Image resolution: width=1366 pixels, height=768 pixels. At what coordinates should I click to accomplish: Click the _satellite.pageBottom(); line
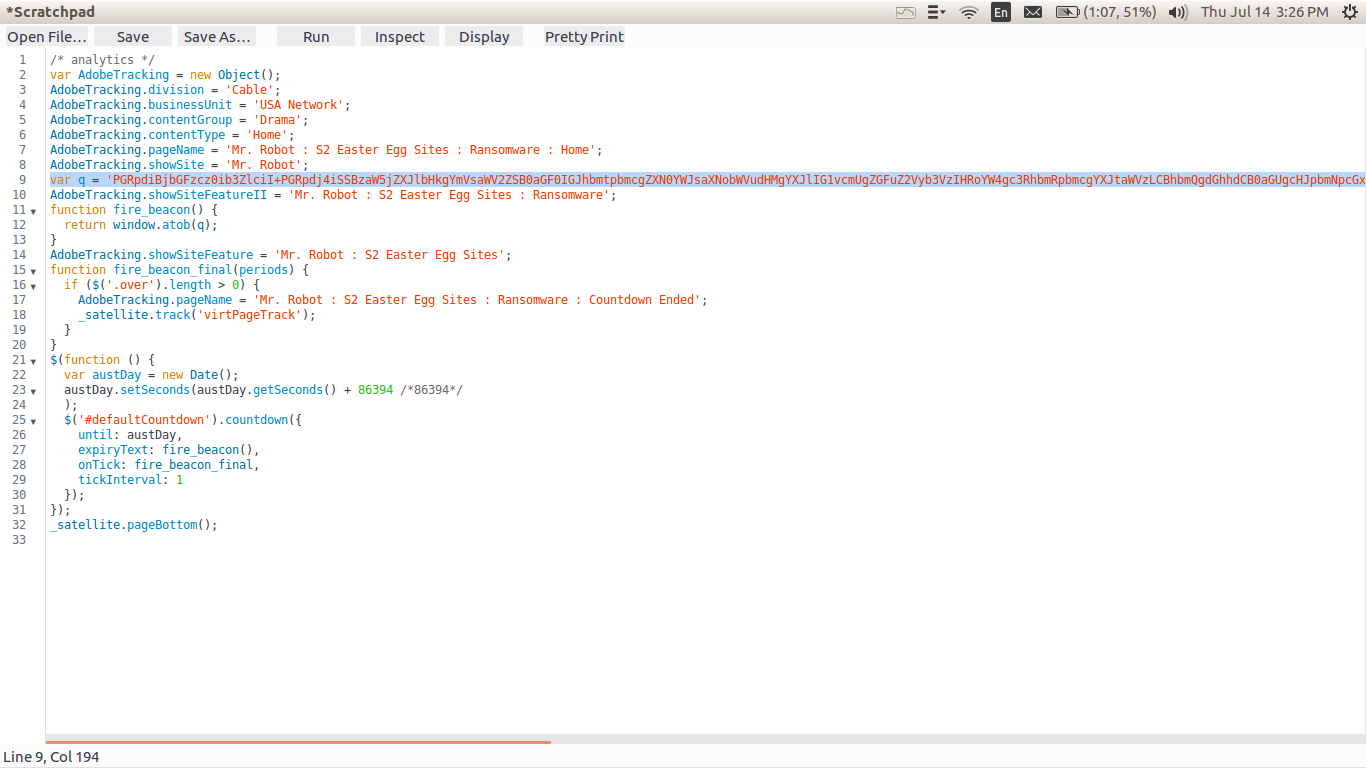tap(134, 525)
